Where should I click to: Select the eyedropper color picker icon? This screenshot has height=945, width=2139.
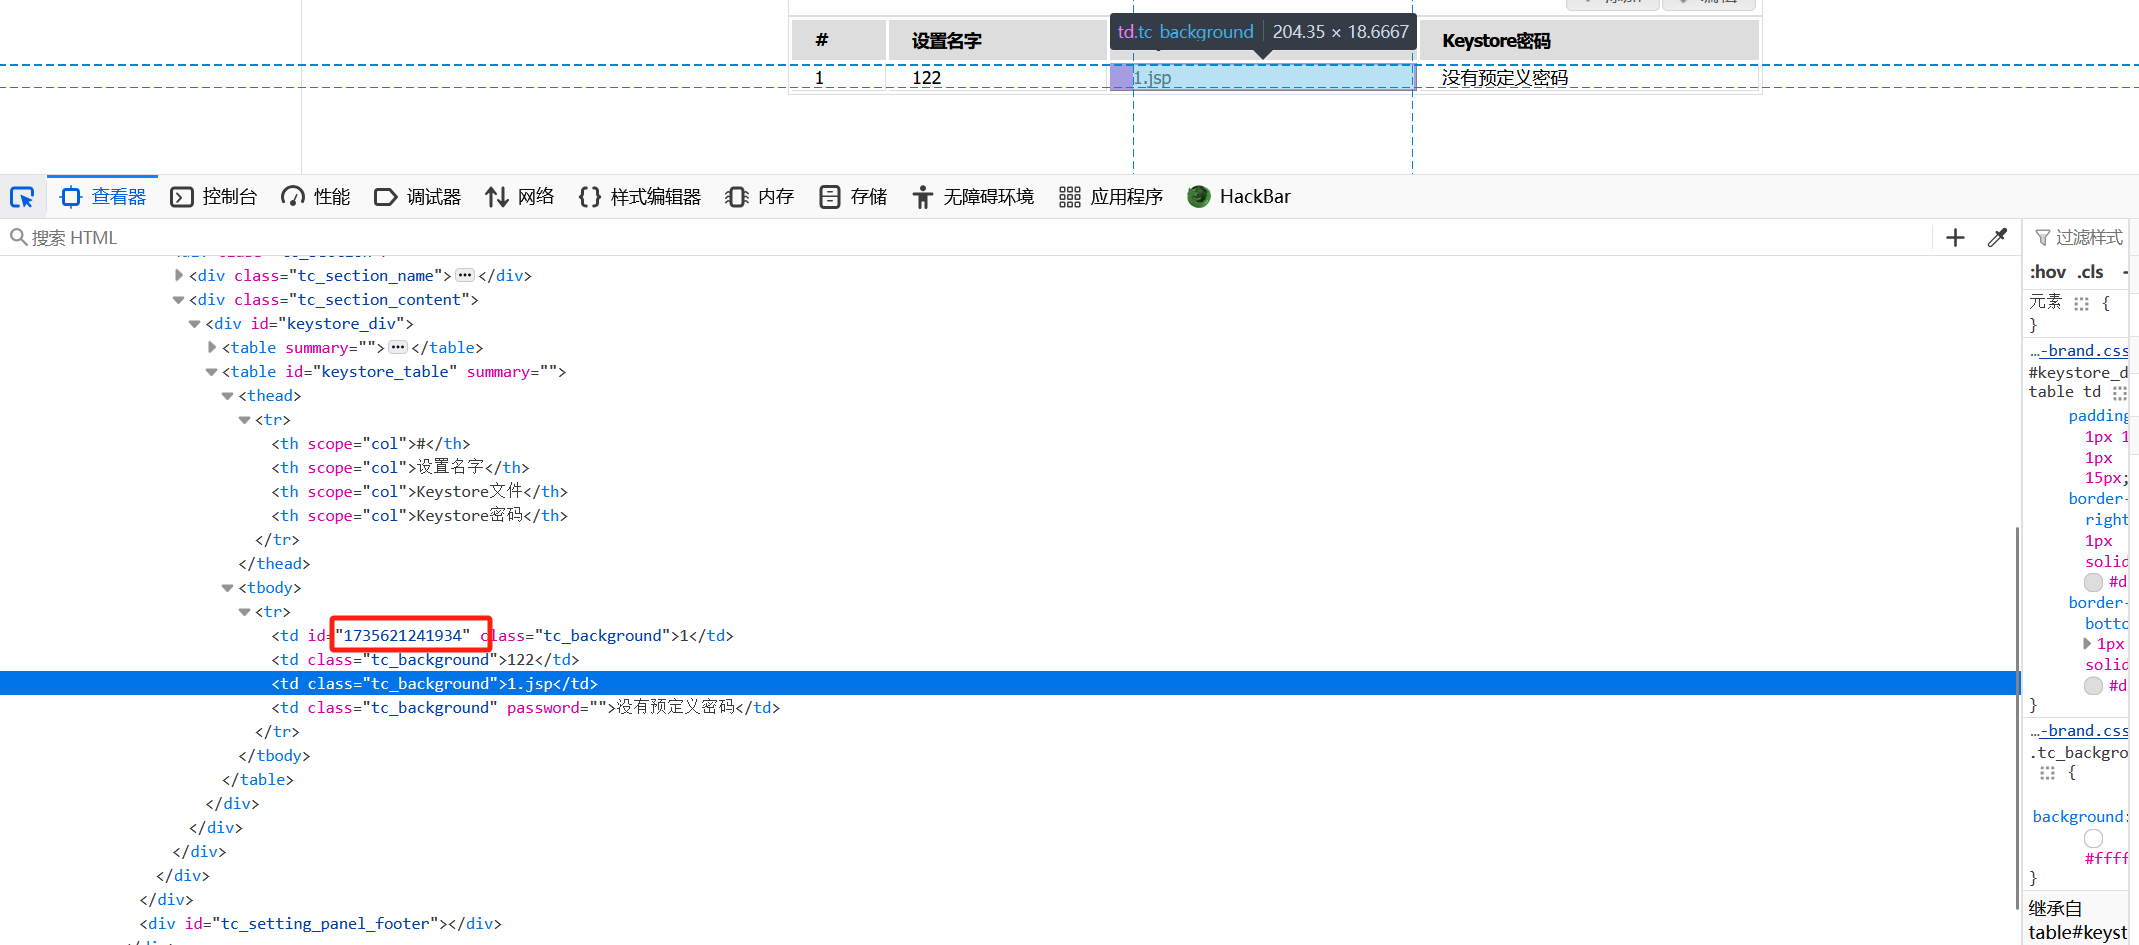1997,238
